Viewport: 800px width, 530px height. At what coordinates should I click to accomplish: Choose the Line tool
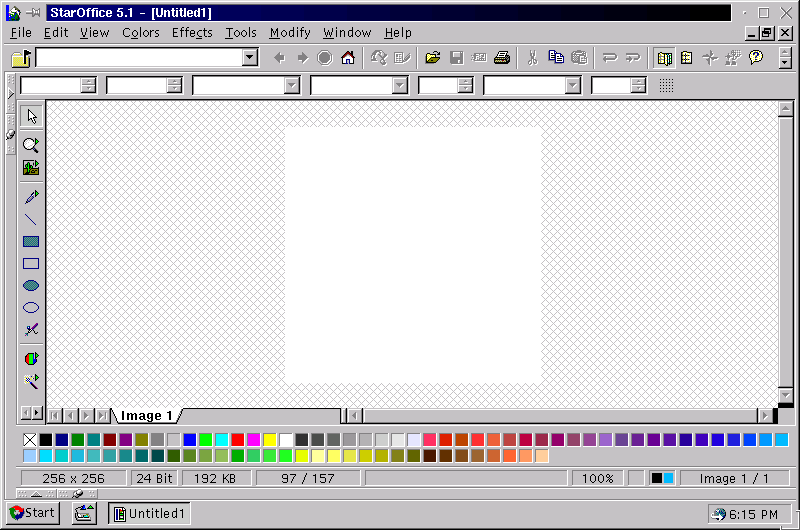tap(31, 219)
